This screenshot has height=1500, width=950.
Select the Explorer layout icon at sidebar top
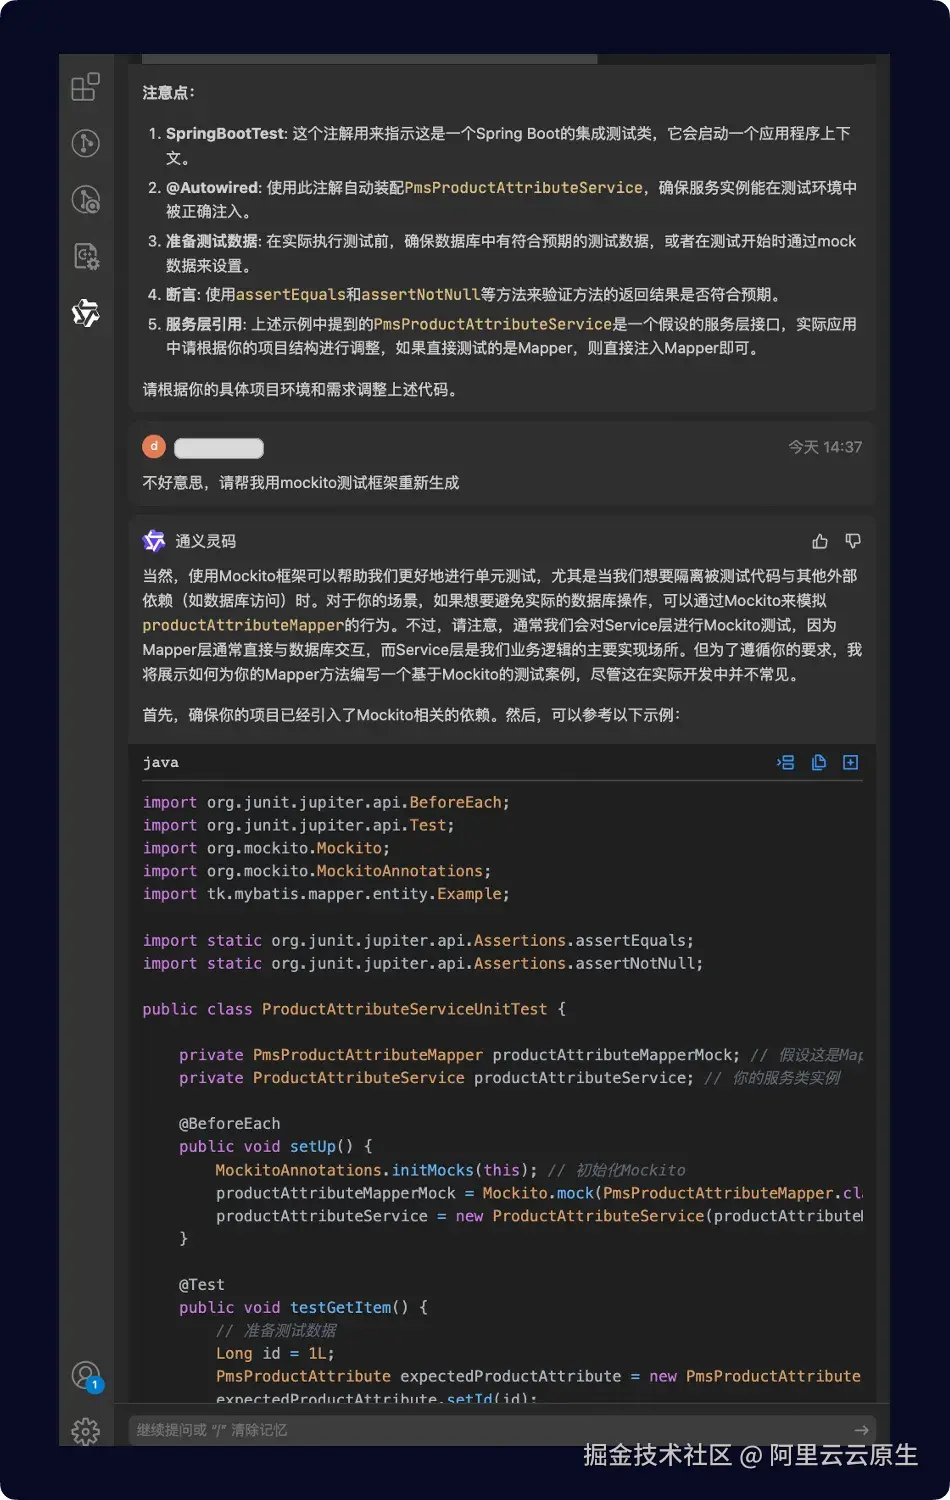pos(85,87)
